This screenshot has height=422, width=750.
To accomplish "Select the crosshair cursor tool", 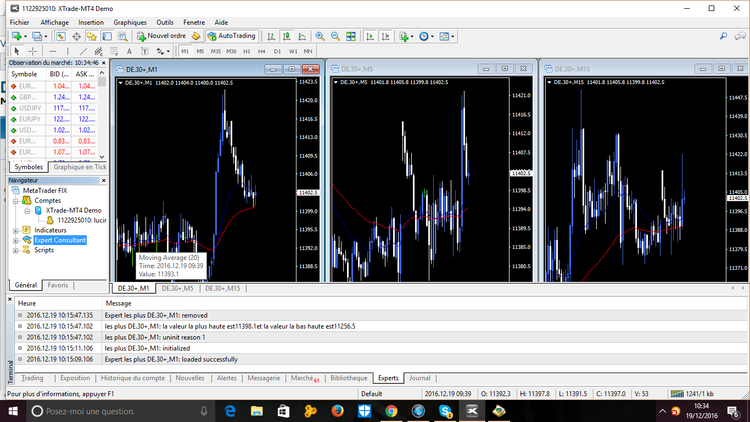I will (33, 50).
